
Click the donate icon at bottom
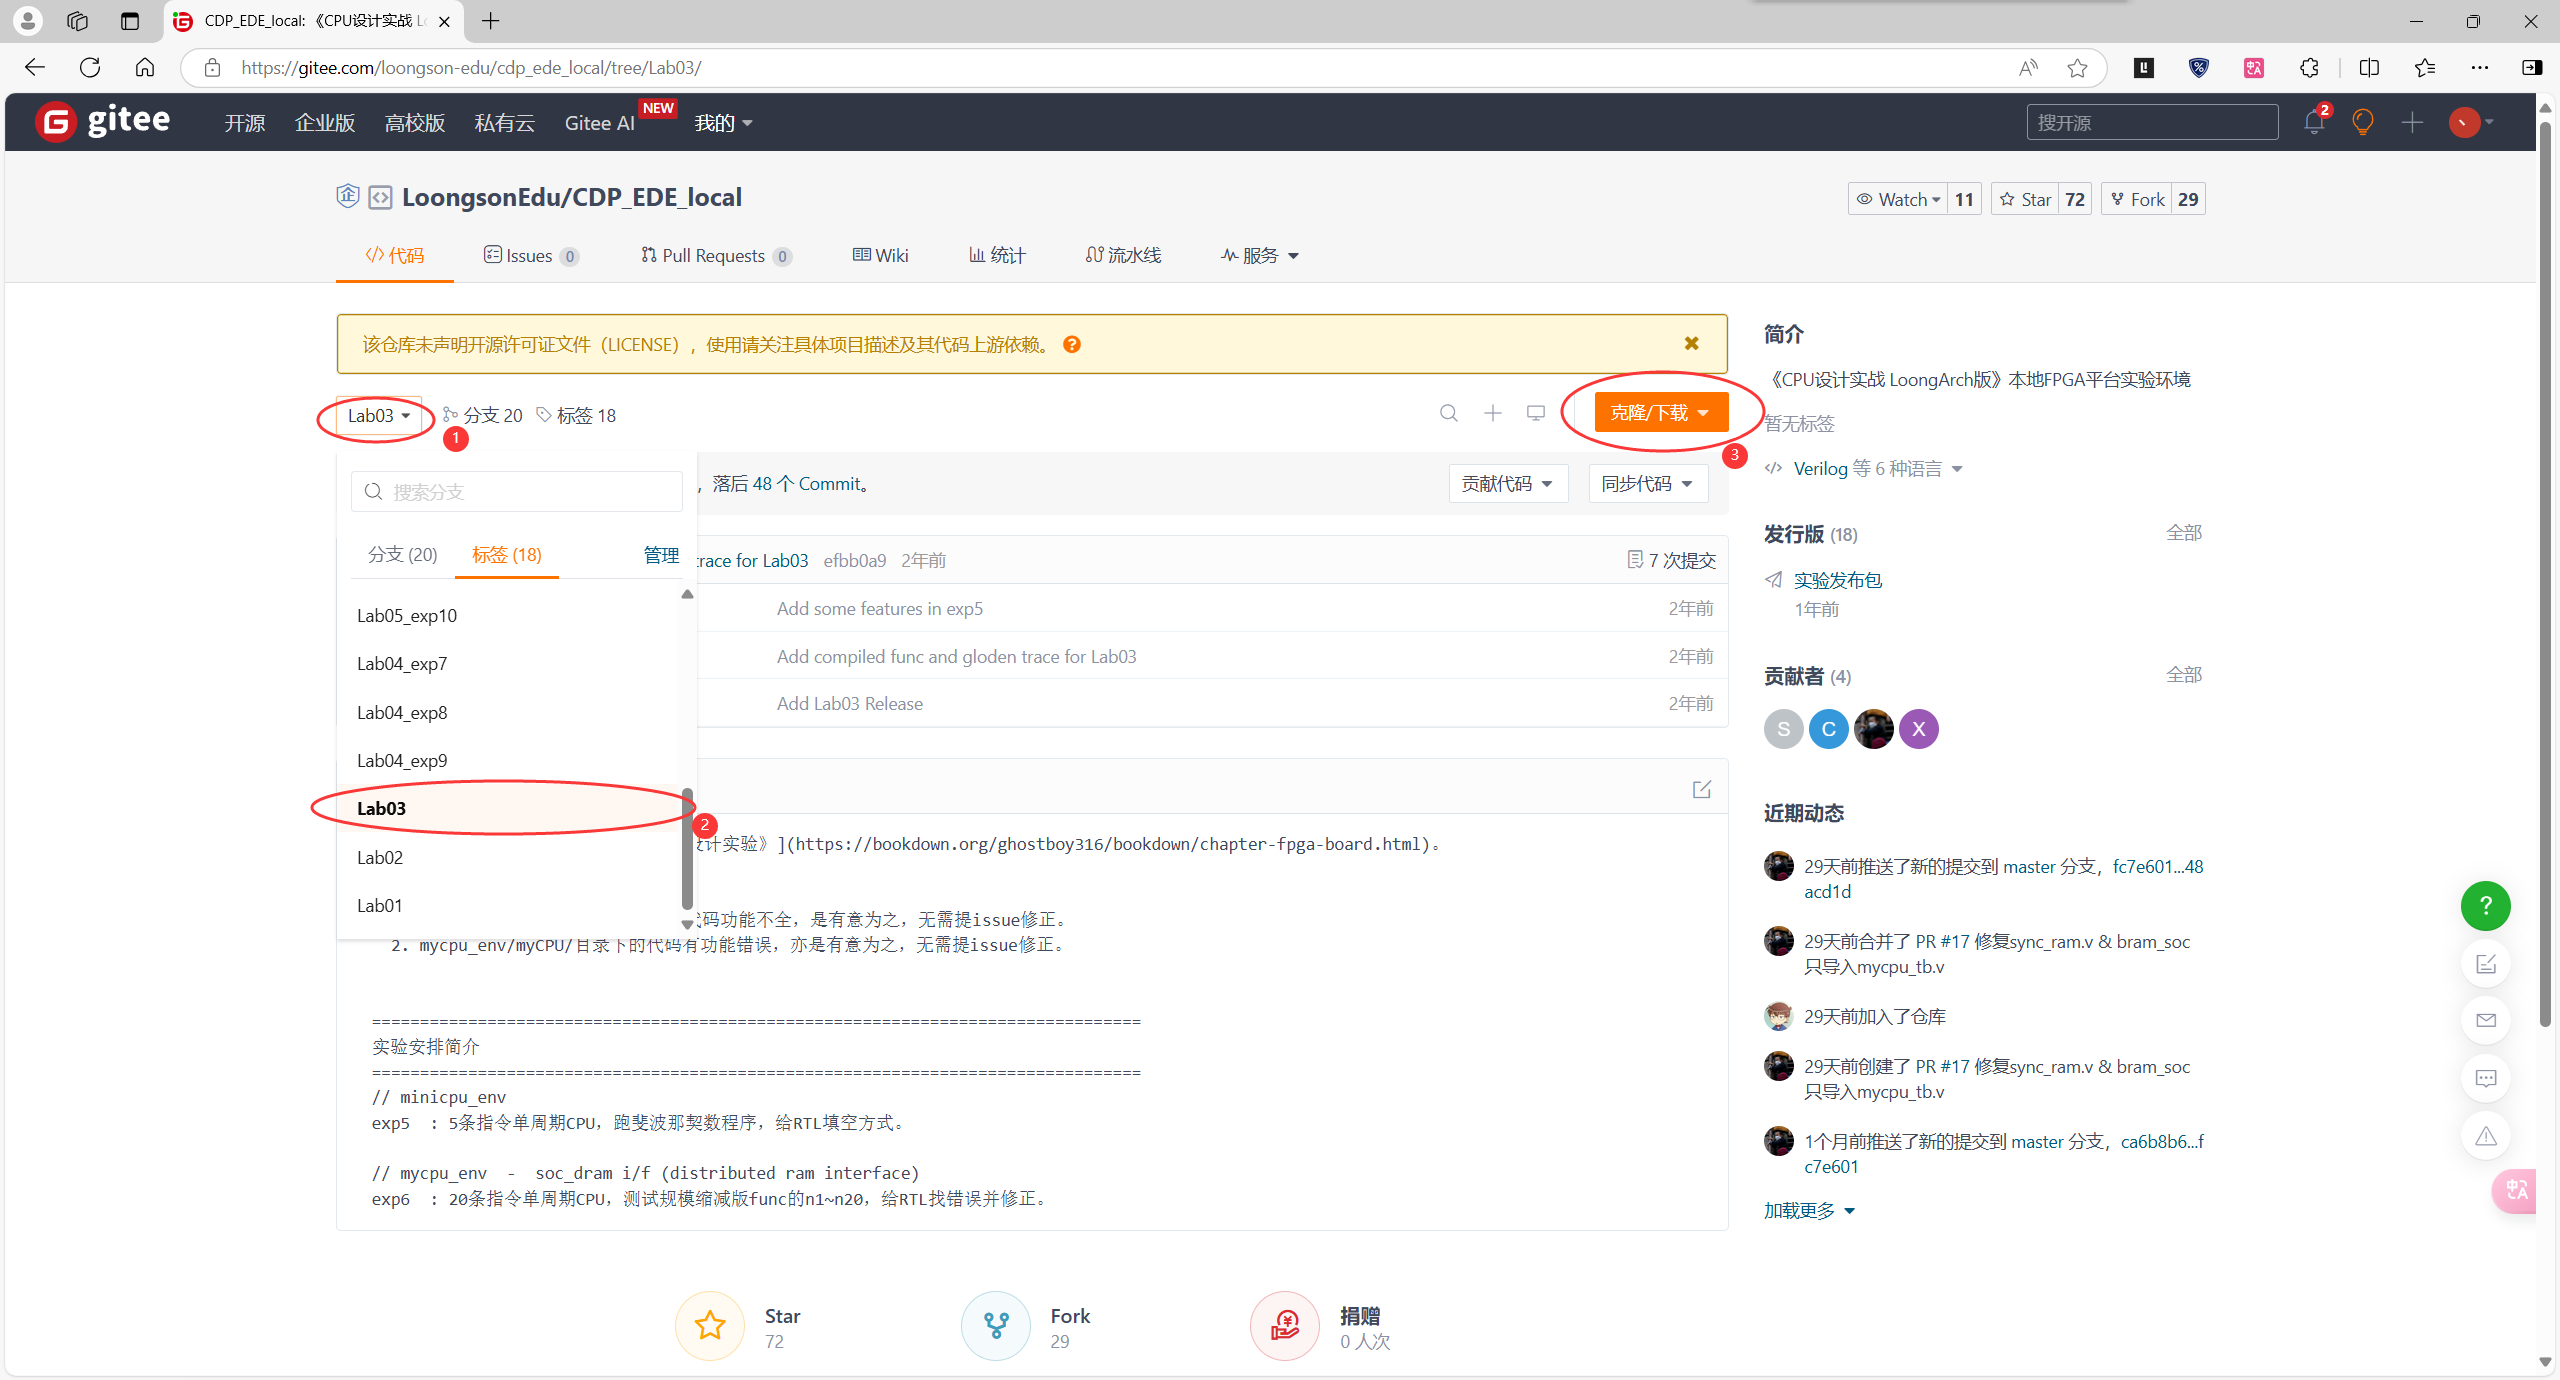[x=1285, y=1326]
